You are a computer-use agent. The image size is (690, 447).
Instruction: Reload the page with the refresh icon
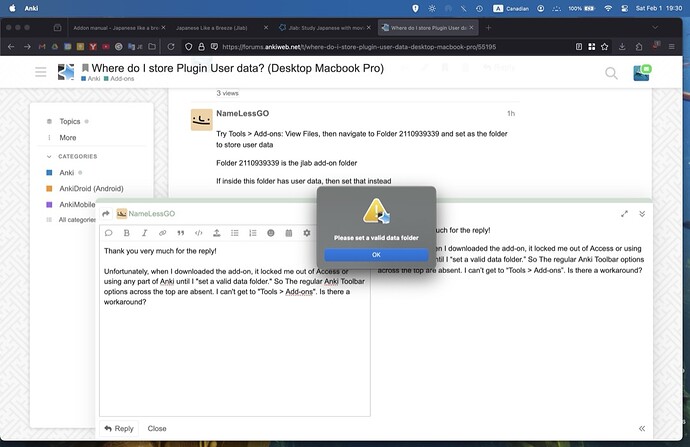[171, 47]
